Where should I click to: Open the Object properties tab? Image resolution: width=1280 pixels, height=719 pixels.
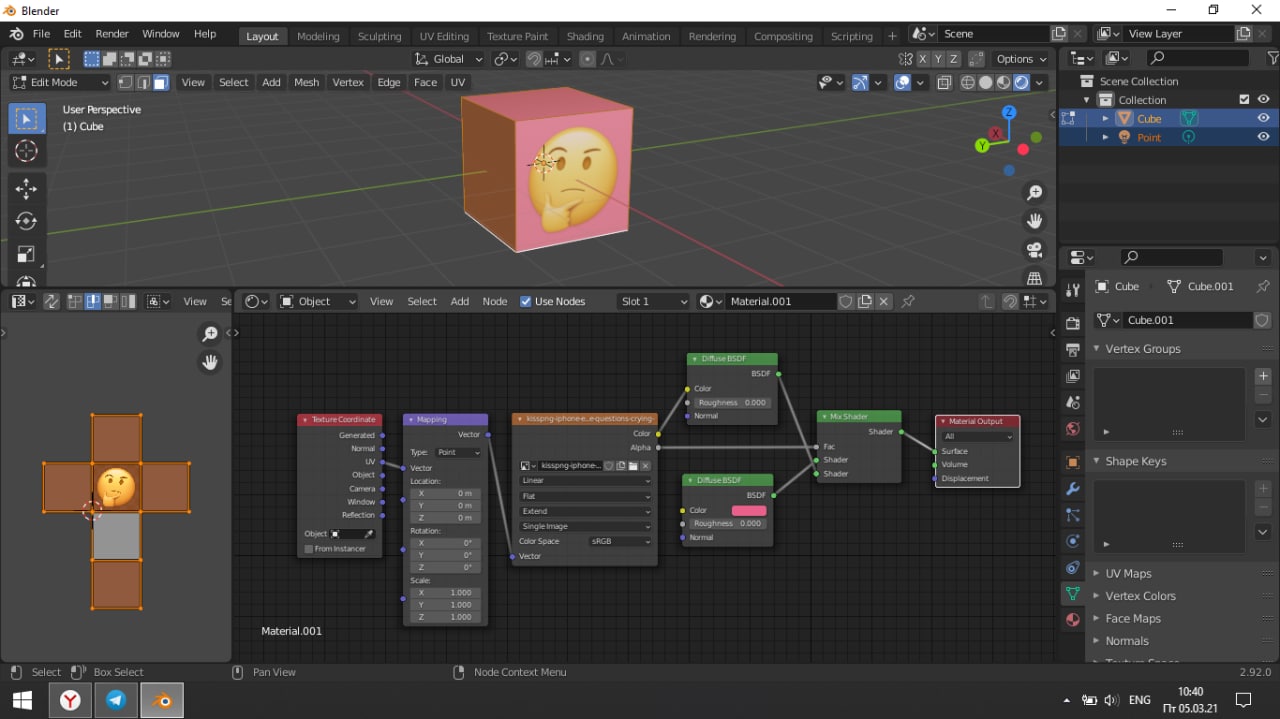(x=1073, y=463)
